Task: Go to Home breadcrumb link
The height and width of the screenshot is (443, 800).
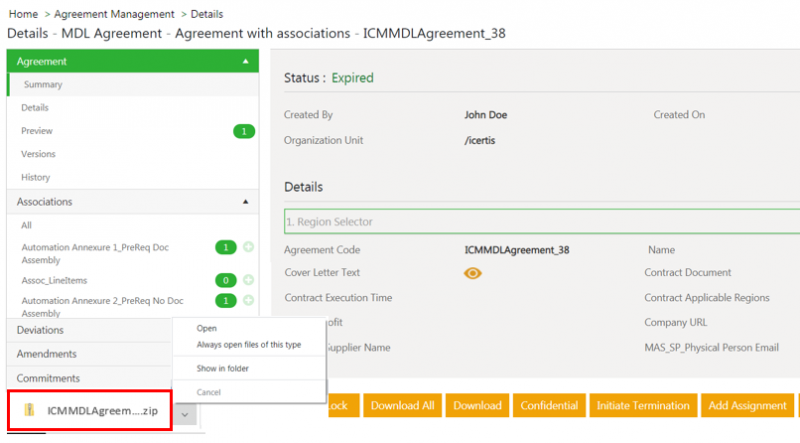Action: pyautogui.click(x=23, y=14)
